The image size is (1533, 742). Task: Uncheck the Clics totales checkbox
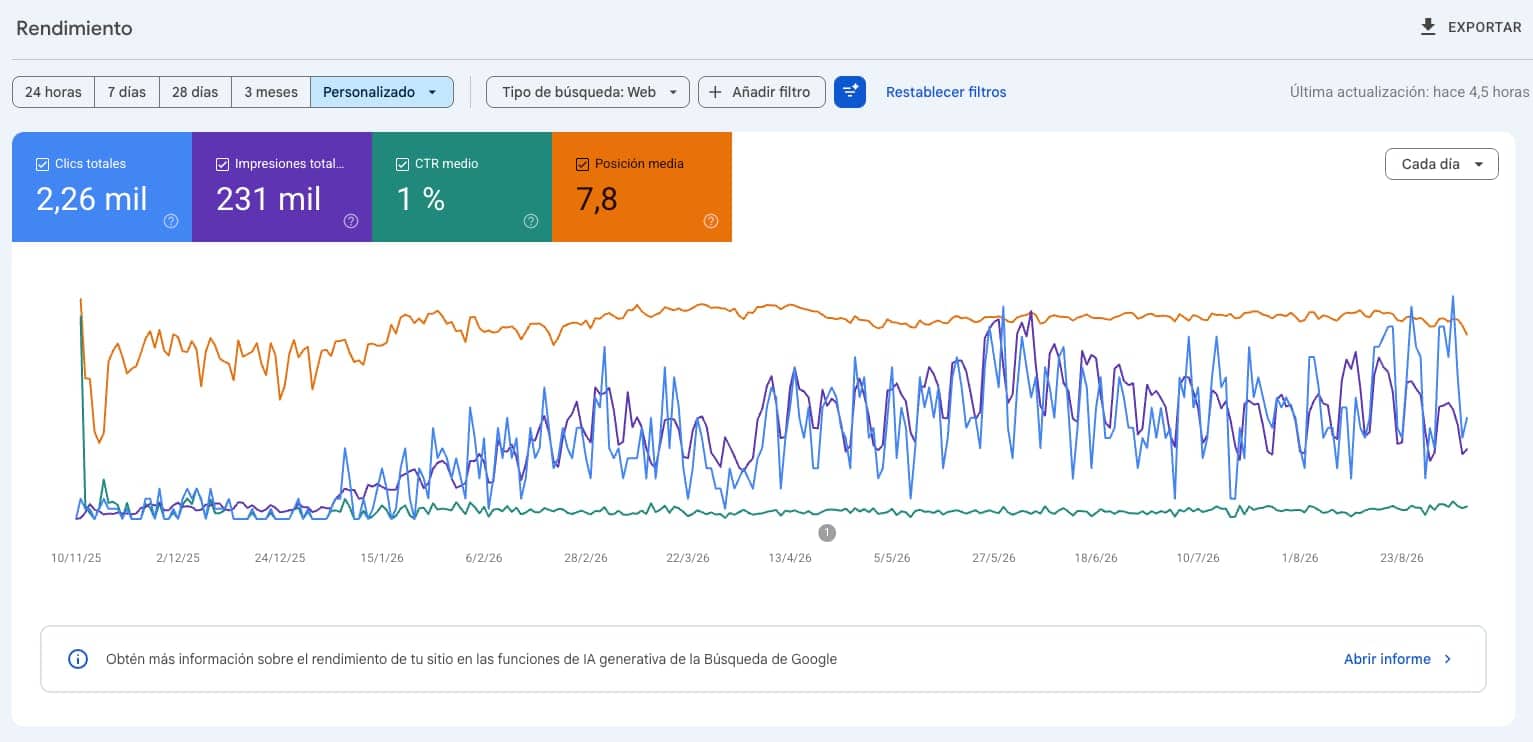[x=42, y=164]
